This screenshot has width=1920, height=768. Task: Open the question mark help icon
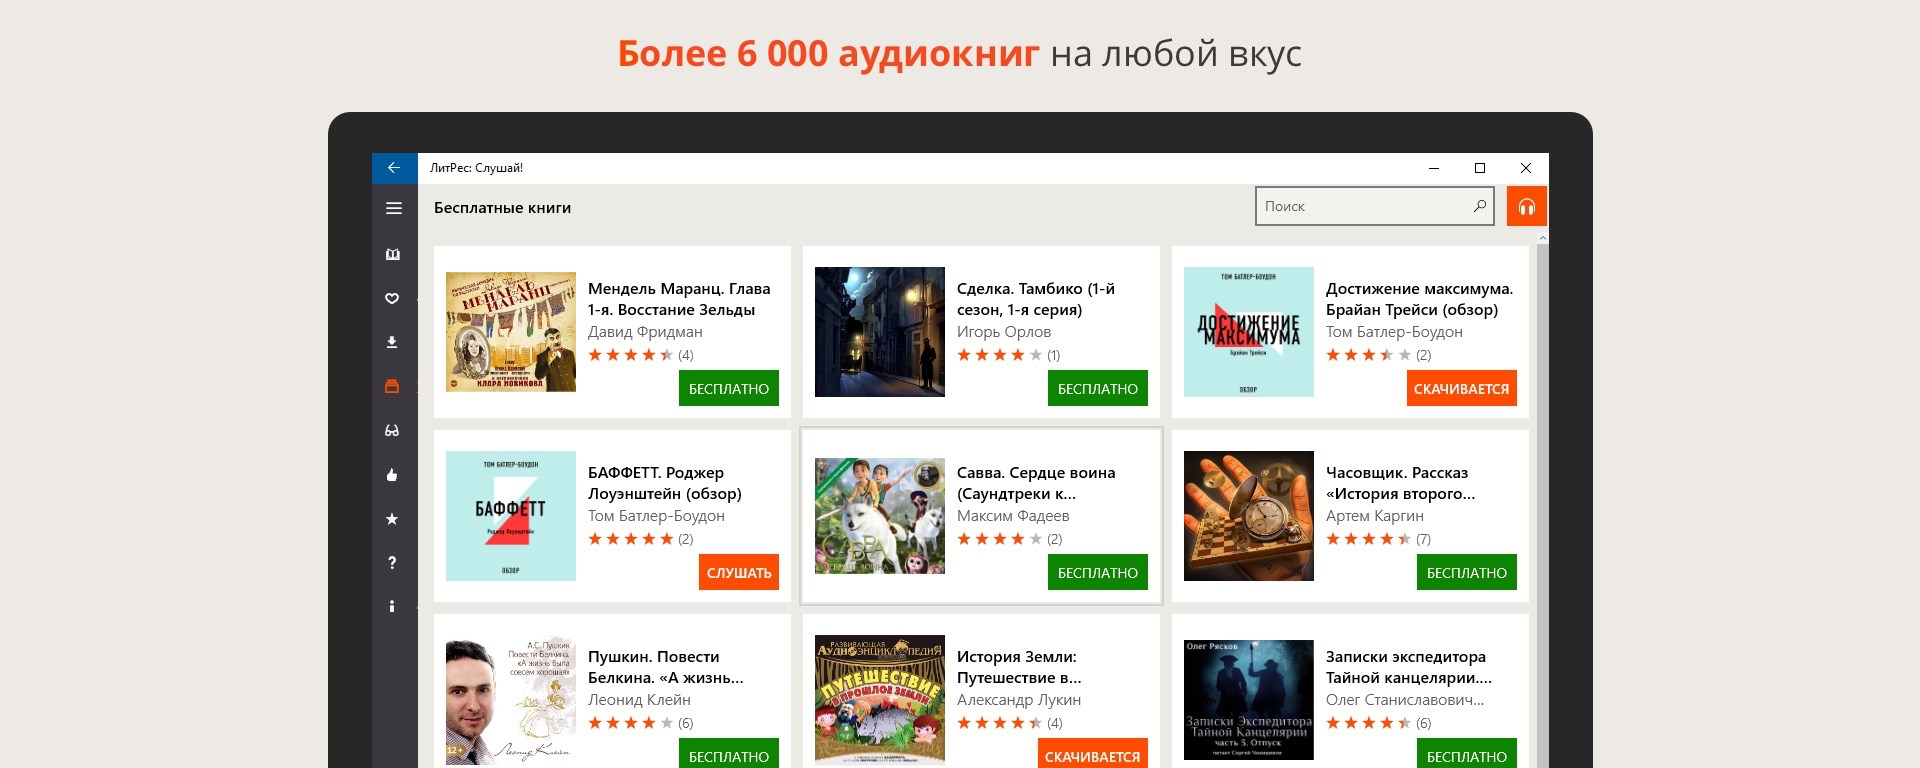point(393,562)
